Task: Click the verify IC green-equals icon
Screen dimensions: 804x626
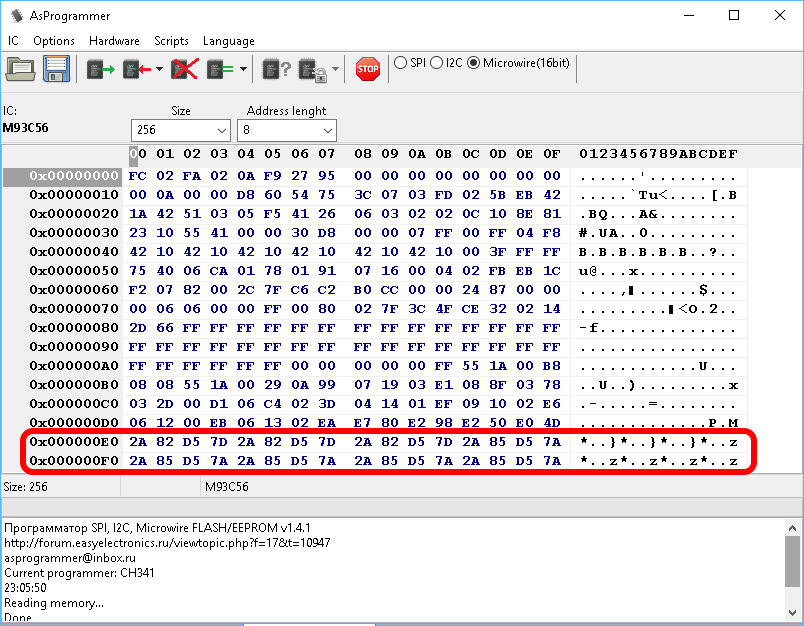Action: (220, 68)
